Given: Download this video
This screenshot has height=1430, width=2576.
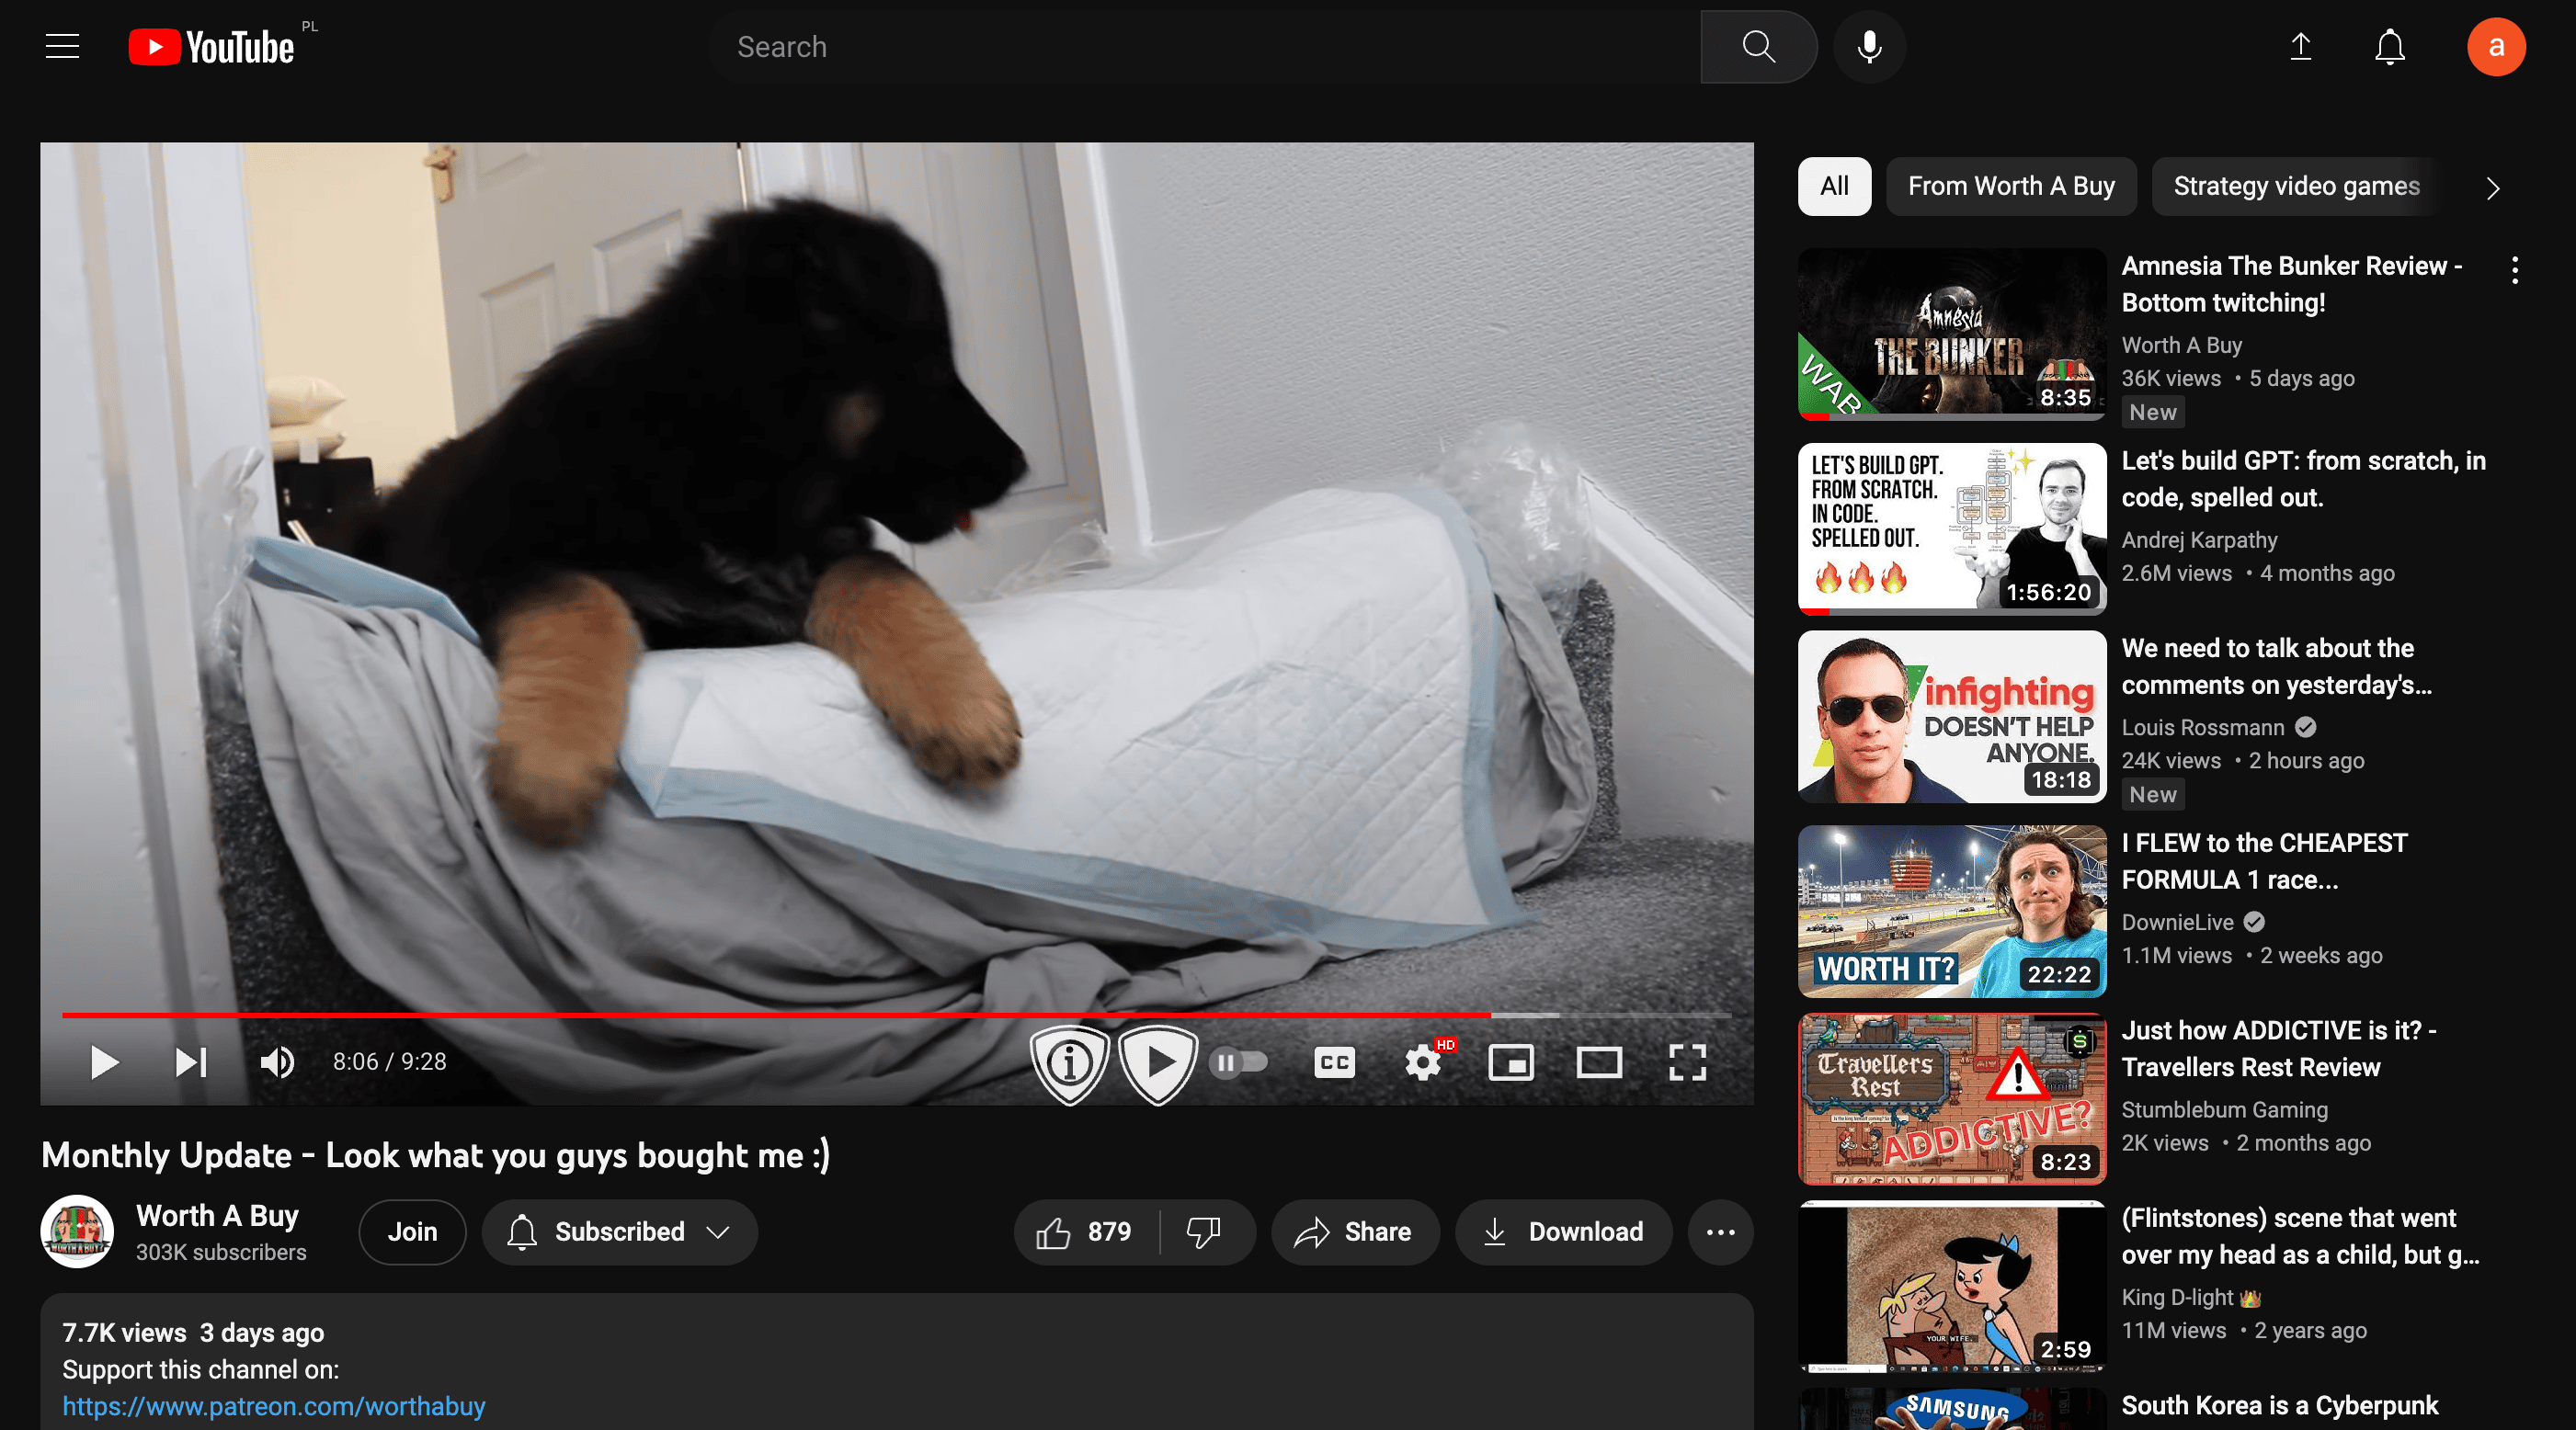Looking at the screenshot, I should 1563,1232.
